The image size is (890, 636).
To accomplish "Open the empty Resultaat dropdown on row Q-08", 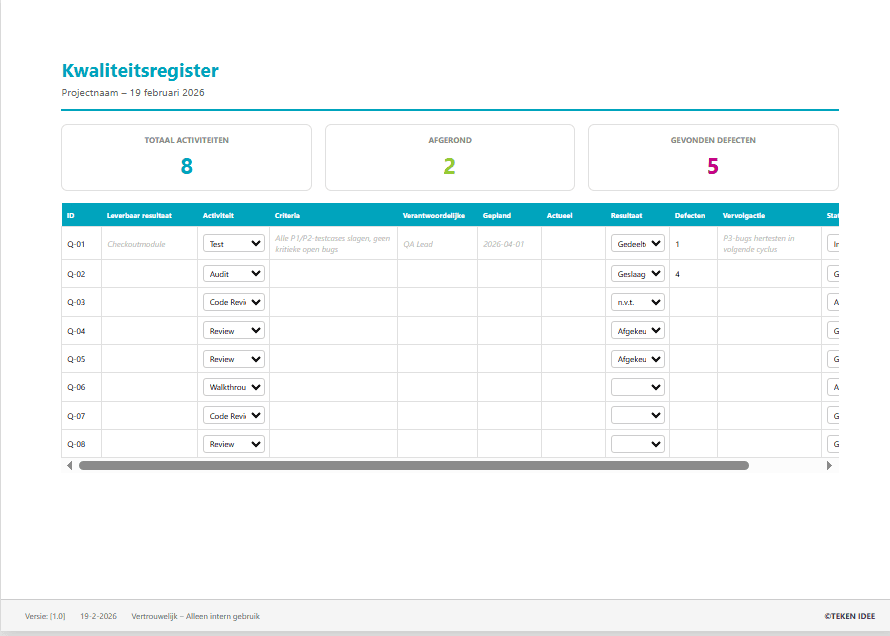I will (x=637, y=443).
